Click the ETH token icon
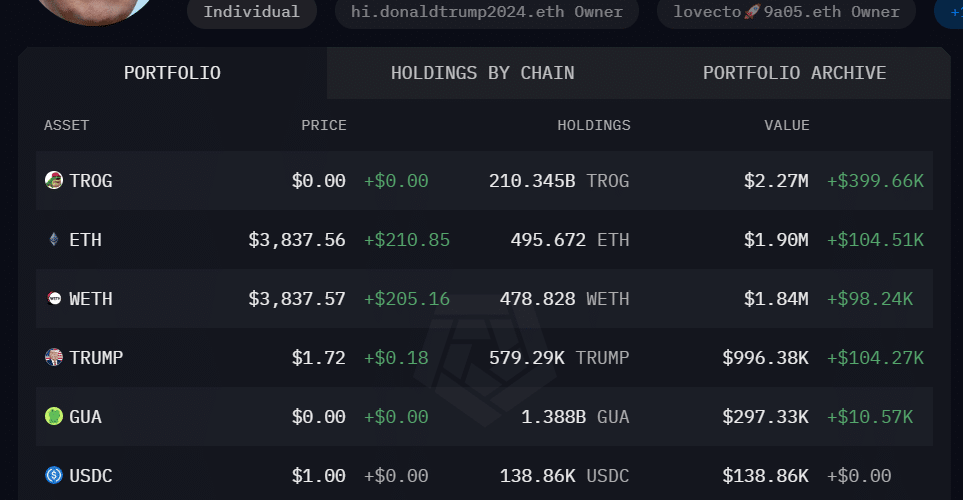Screen dimensions: 963x500 (x=54, y=240)
